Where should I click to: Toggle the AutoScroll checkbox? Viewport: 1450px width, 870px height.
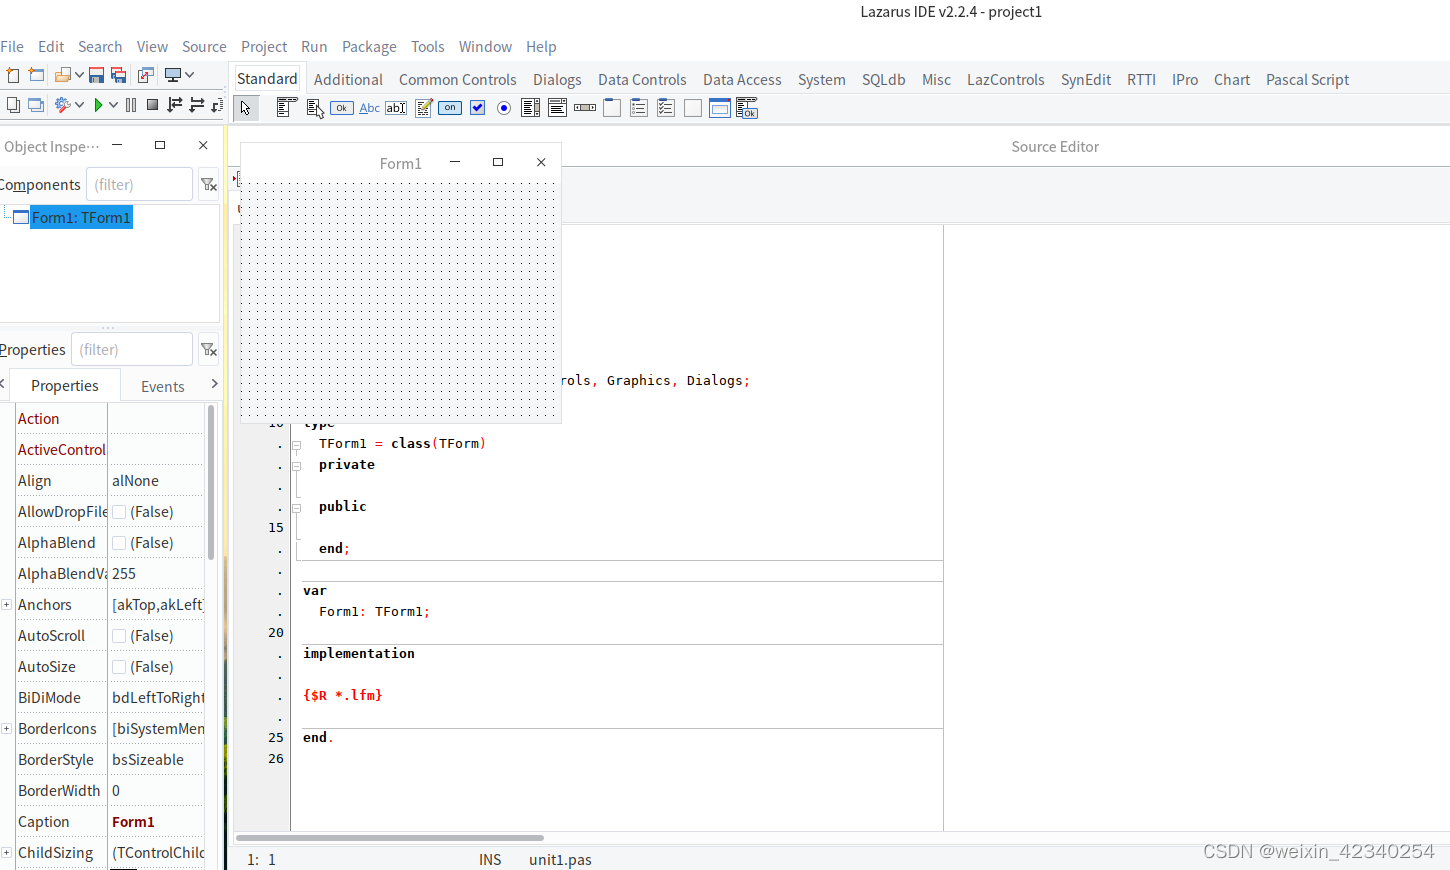[119, 636]
